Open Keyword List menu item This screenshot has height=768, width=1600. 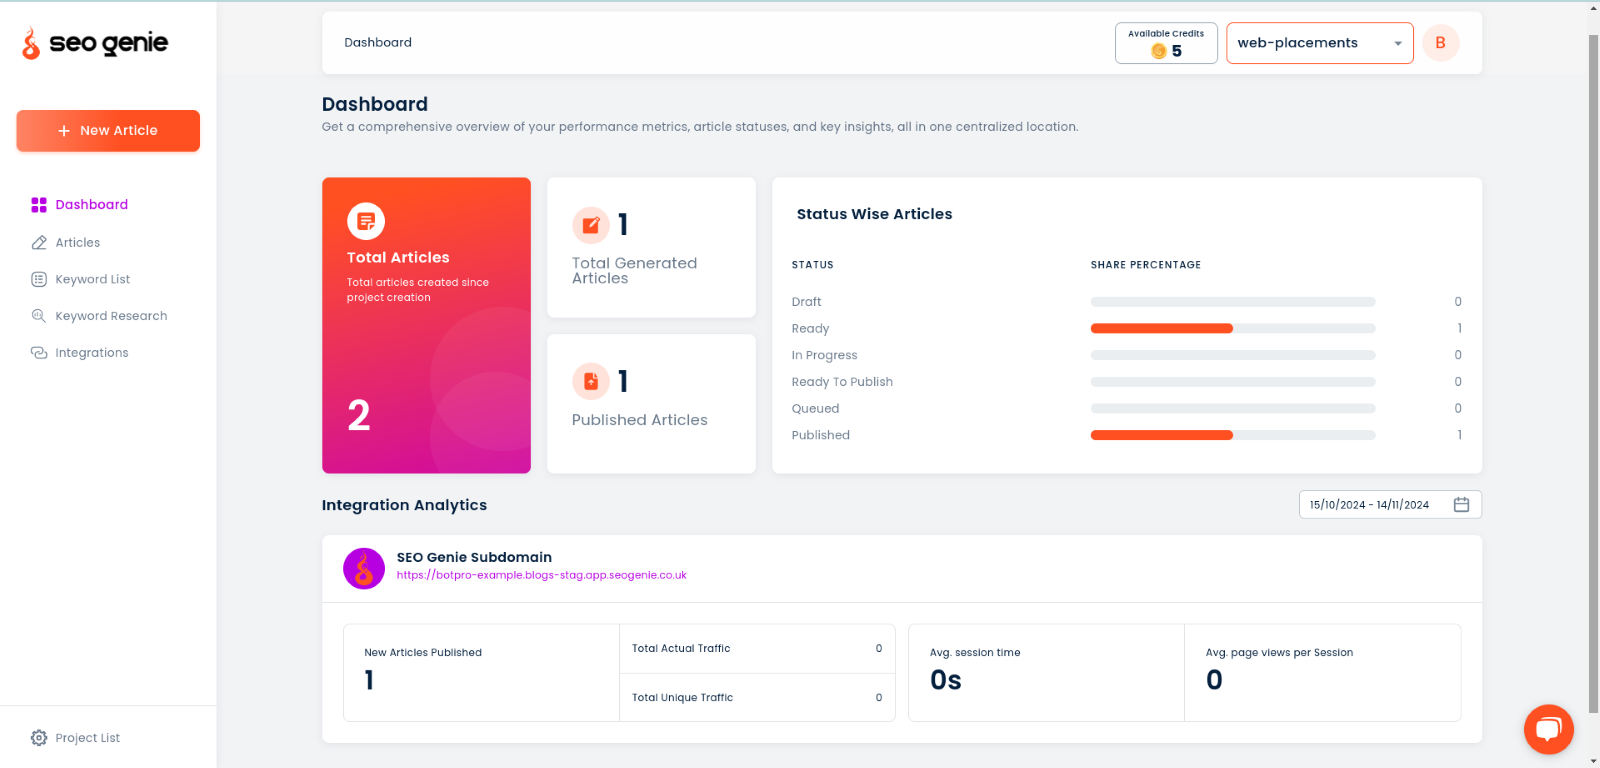[93, 280]
